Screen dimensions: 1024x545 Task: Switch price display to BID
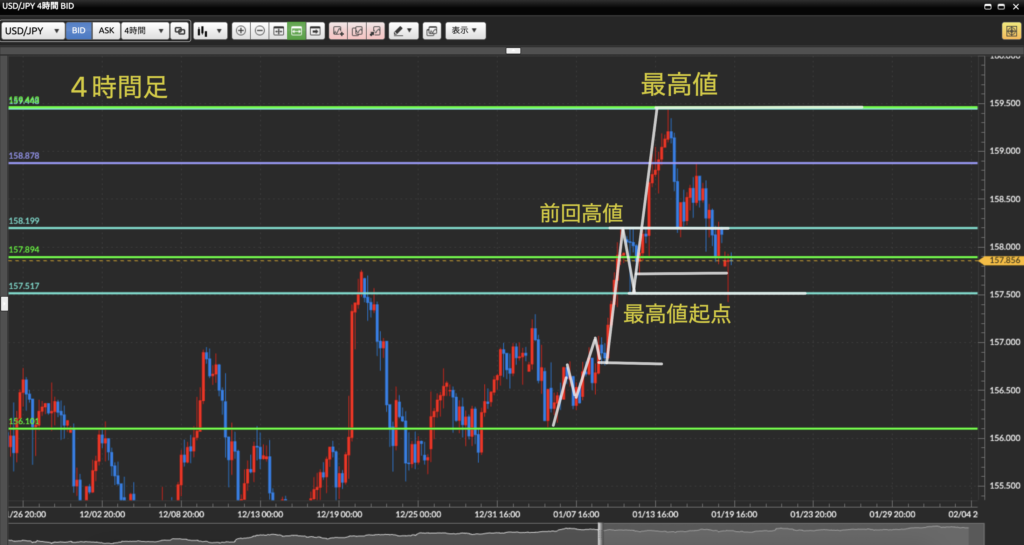pyautogui.click(x=79, y=31)
